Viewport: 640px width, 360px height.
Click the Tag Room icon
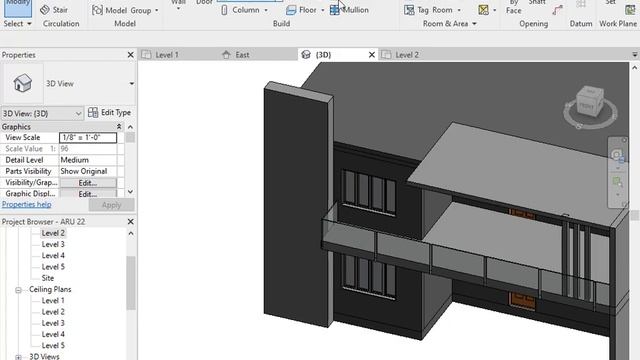click(409, 10)
